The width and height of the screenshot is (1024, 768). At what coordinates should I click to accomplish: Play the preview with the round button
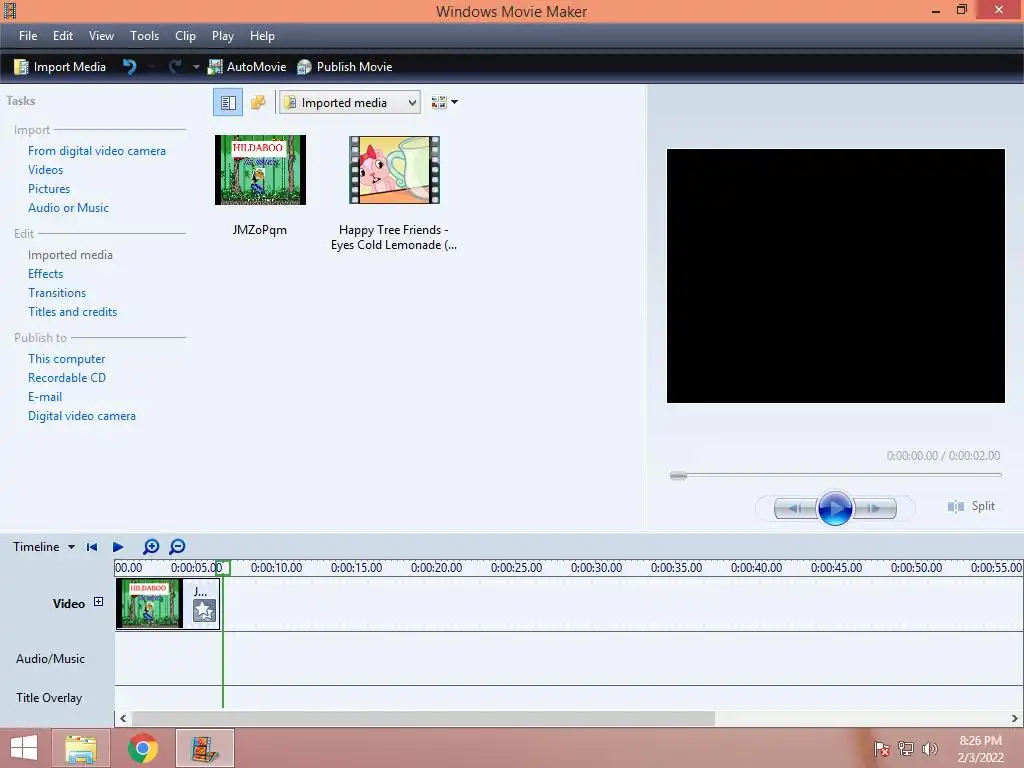tap(835, 507)
